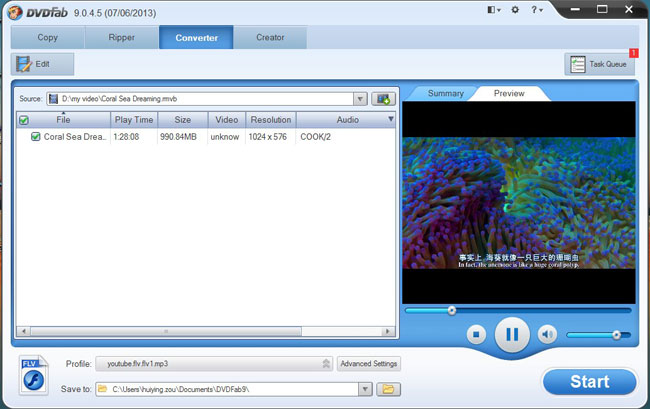The image size is (650, 409).
Task: Uncheck the Coral Sea Drea.. file
Action: click(36, 137)
